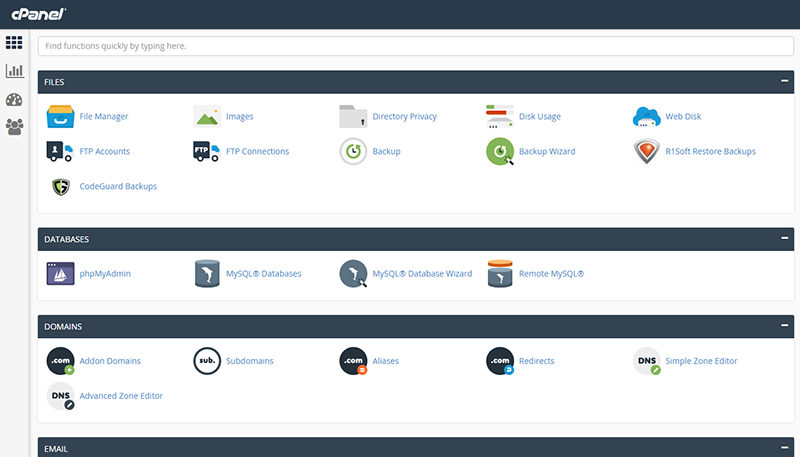
Task: Click the Disk Usage icon
Action: tap(499, 116)
